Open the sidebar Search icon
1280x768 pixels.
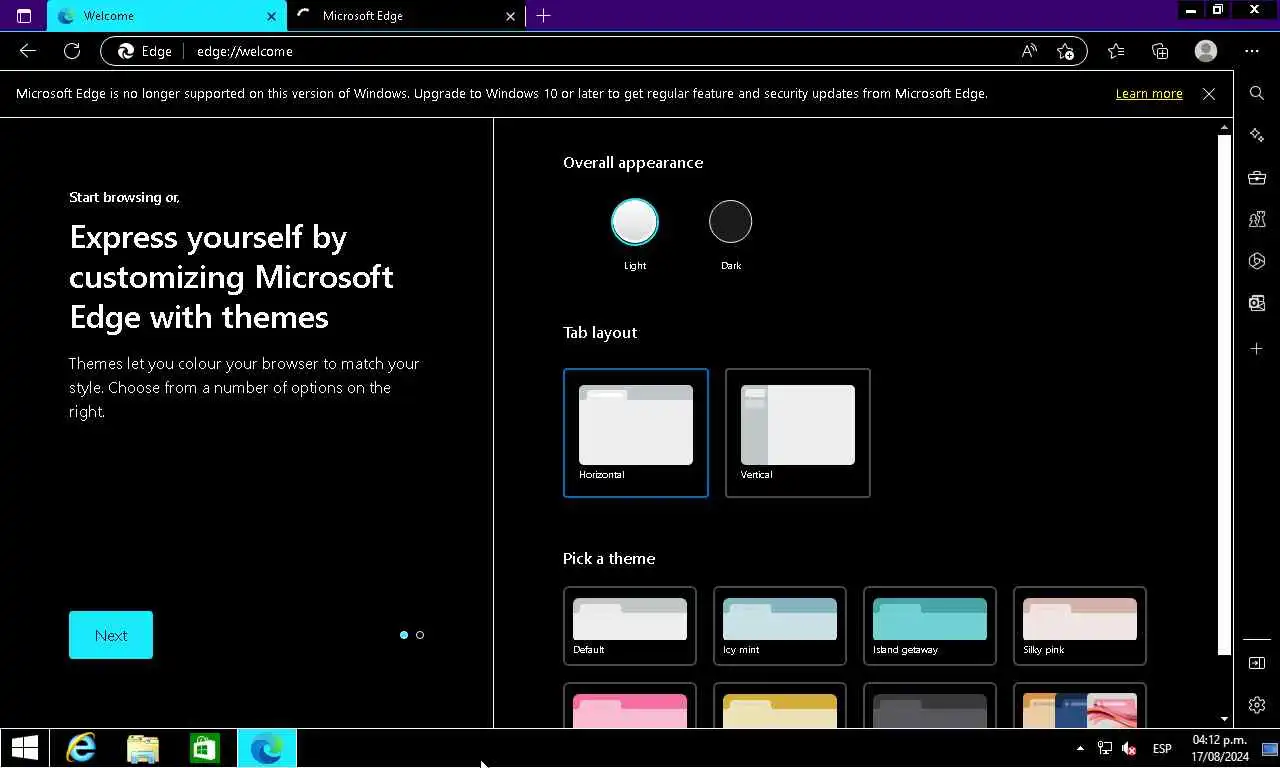click(x=1257, y=93)
